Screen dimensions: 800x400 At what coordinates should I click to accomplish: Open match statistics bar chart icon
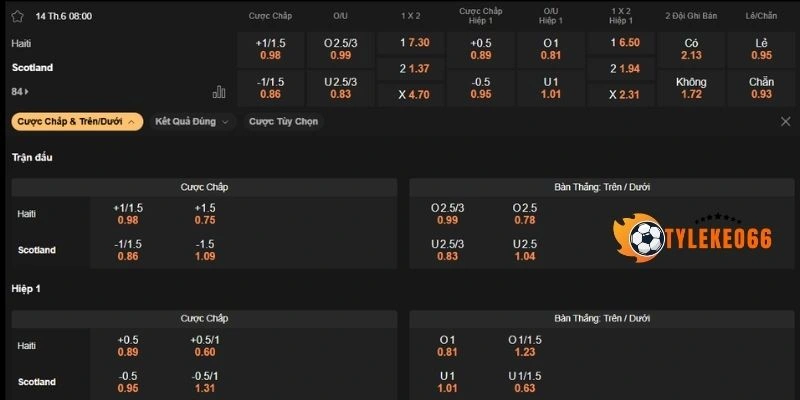point(219,92)
